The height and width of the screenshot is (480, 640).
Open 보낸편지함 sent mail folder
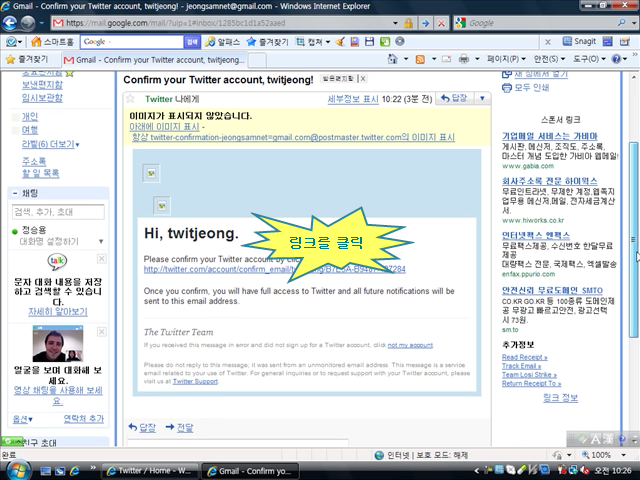(42, 84)
